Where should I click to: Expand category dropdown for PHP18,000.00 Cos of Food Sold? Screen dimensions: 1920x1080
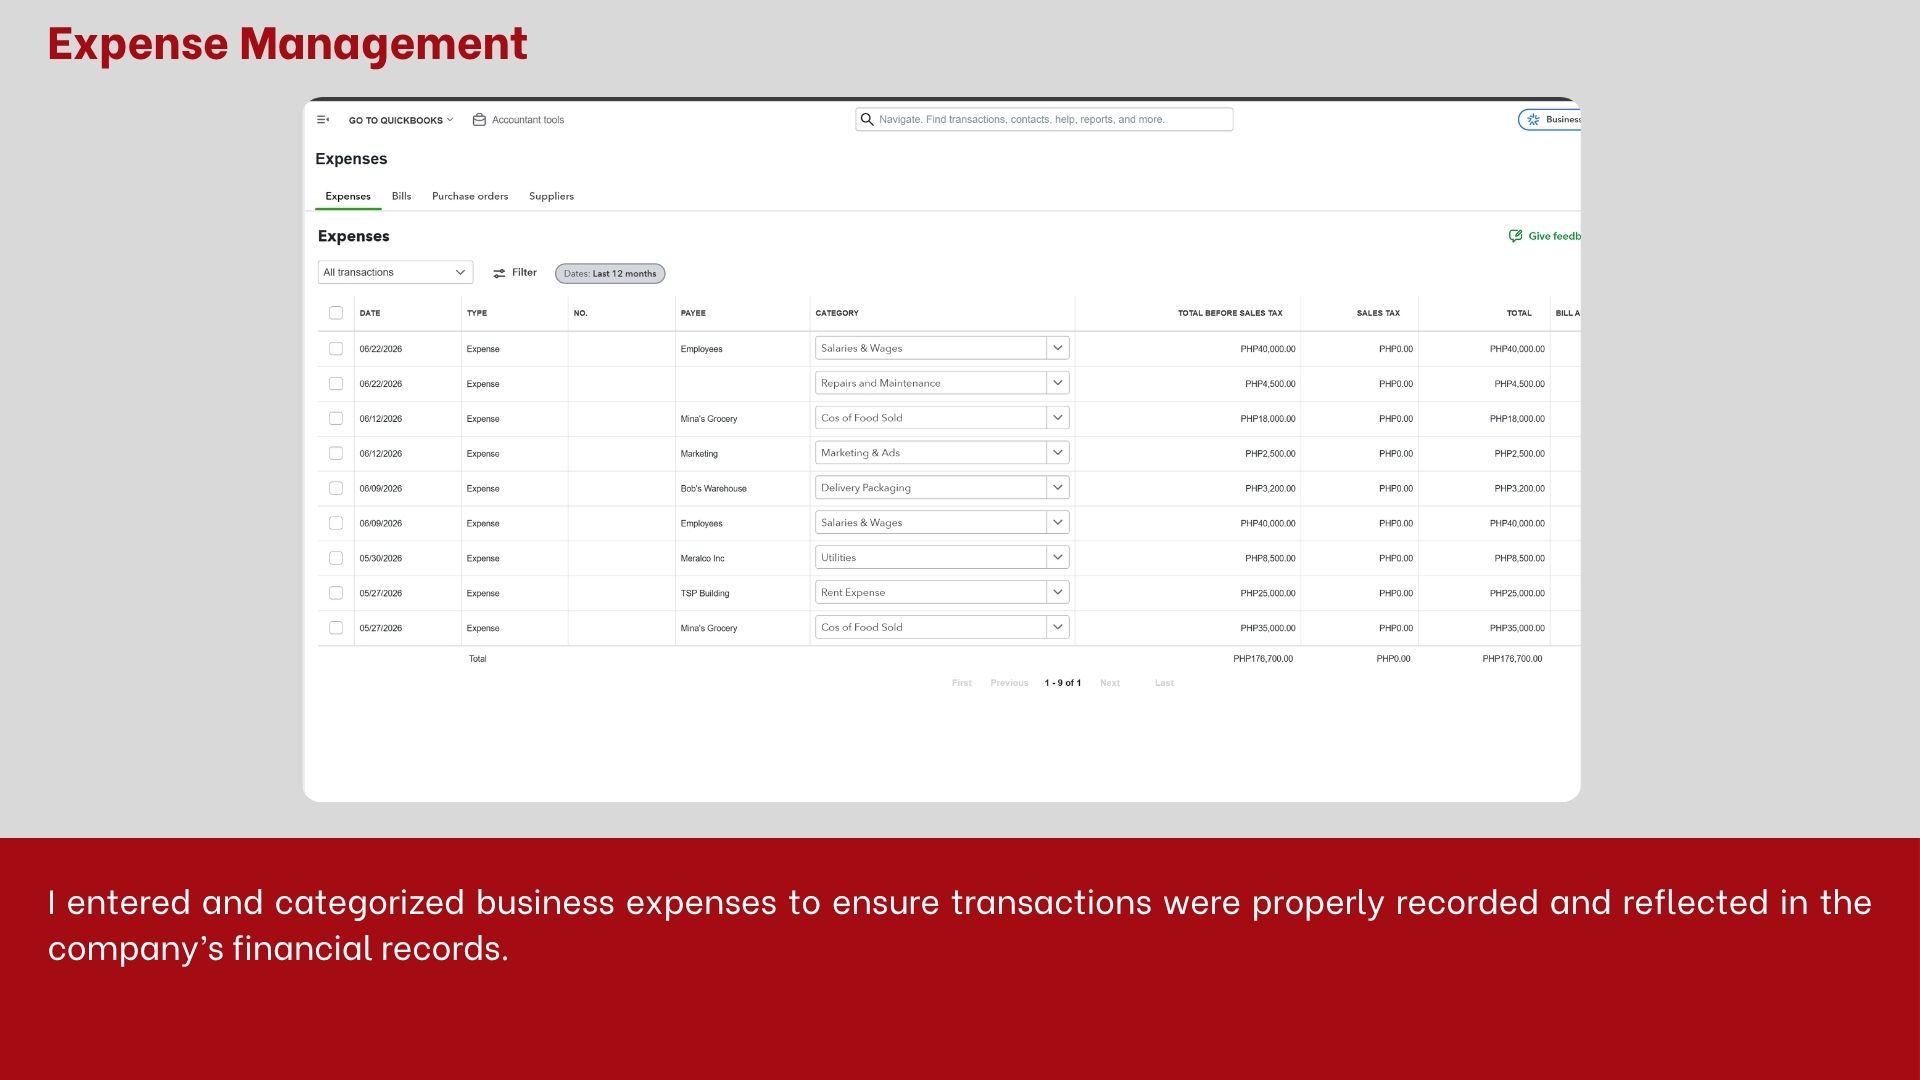[x=1058, y=418]
